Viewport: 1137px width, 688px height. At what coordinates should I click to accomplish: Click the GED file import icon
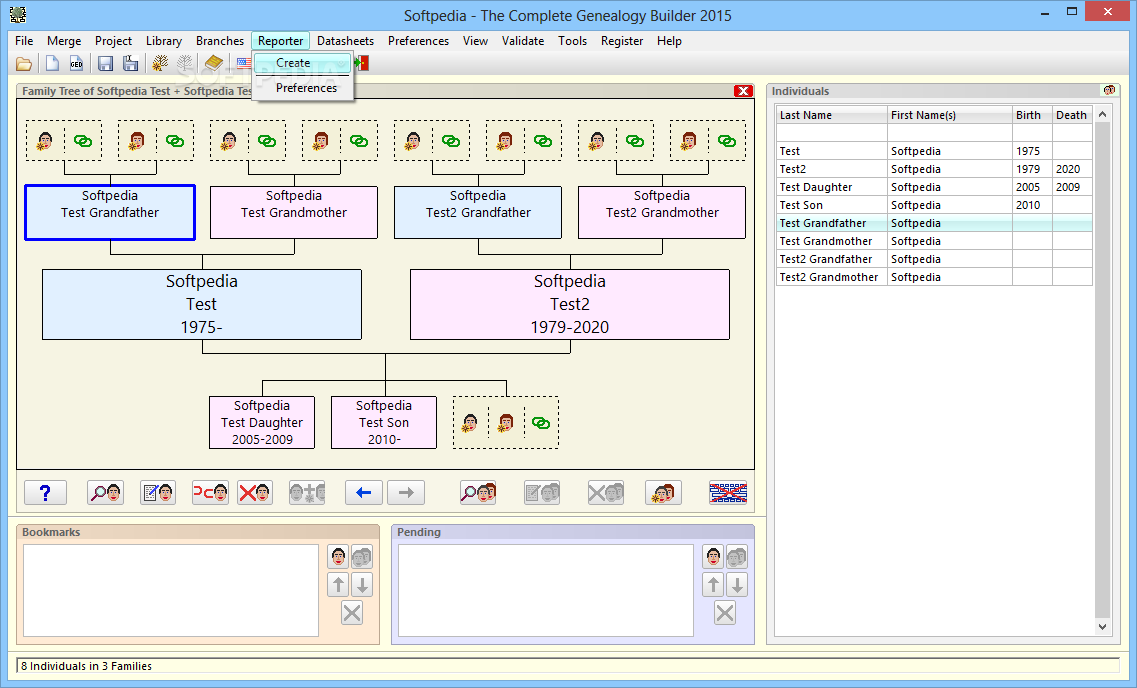coord(76,64)
